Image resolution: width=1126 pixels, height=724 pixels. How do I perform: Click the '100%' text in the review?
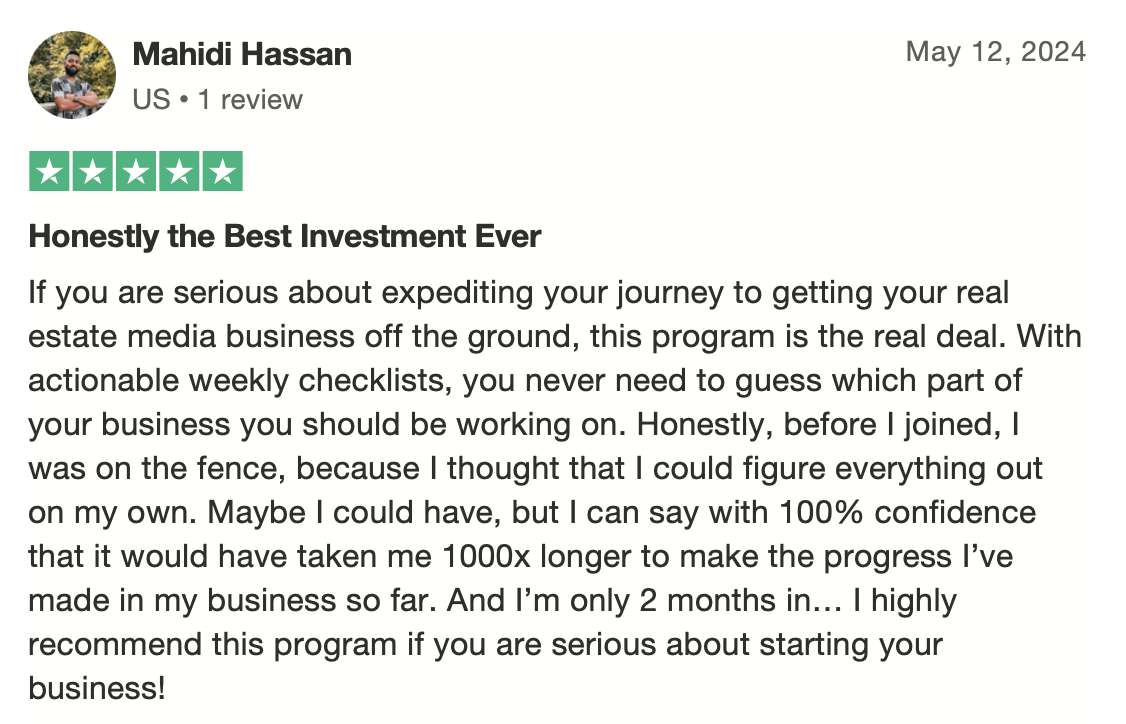pos(822,512)
